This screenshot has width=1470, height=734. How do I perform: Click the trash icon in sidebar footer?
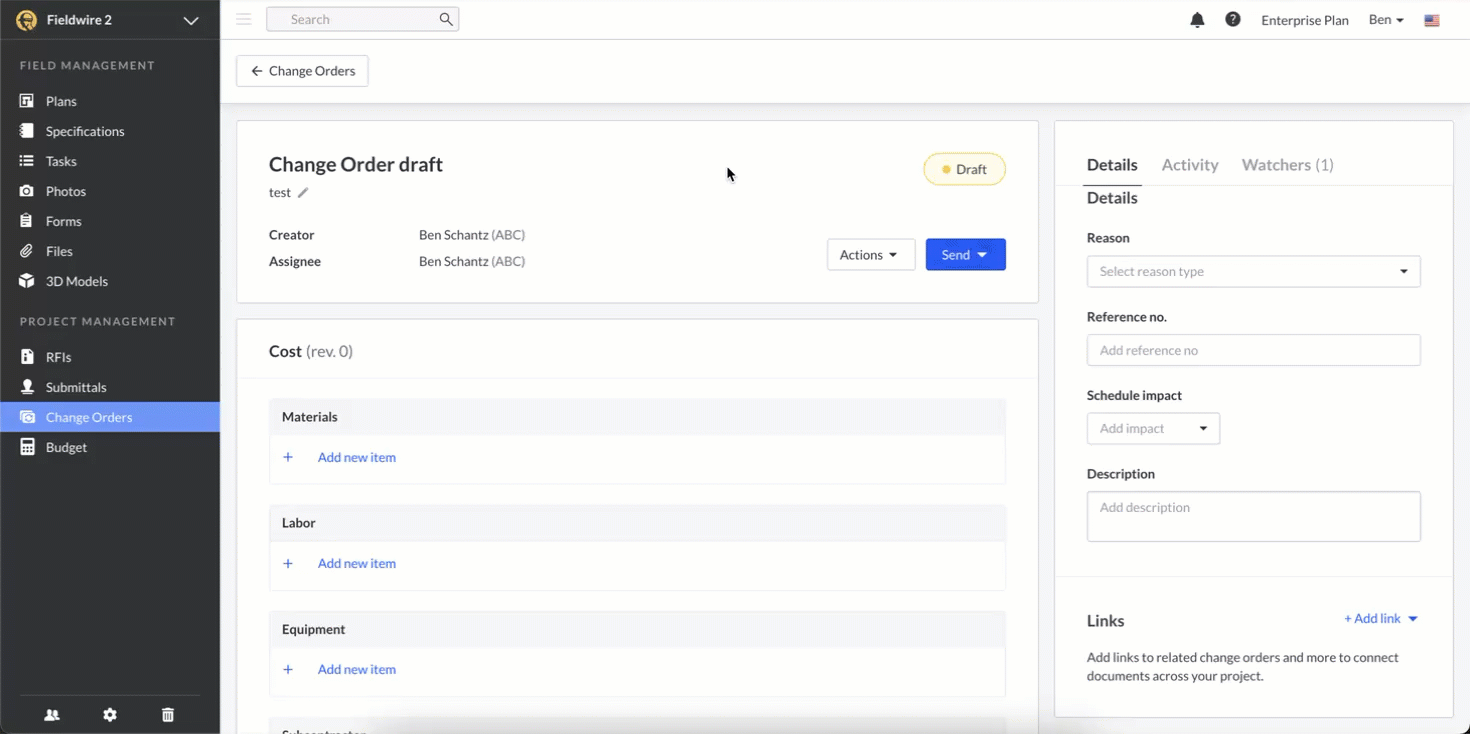(168, 715)
